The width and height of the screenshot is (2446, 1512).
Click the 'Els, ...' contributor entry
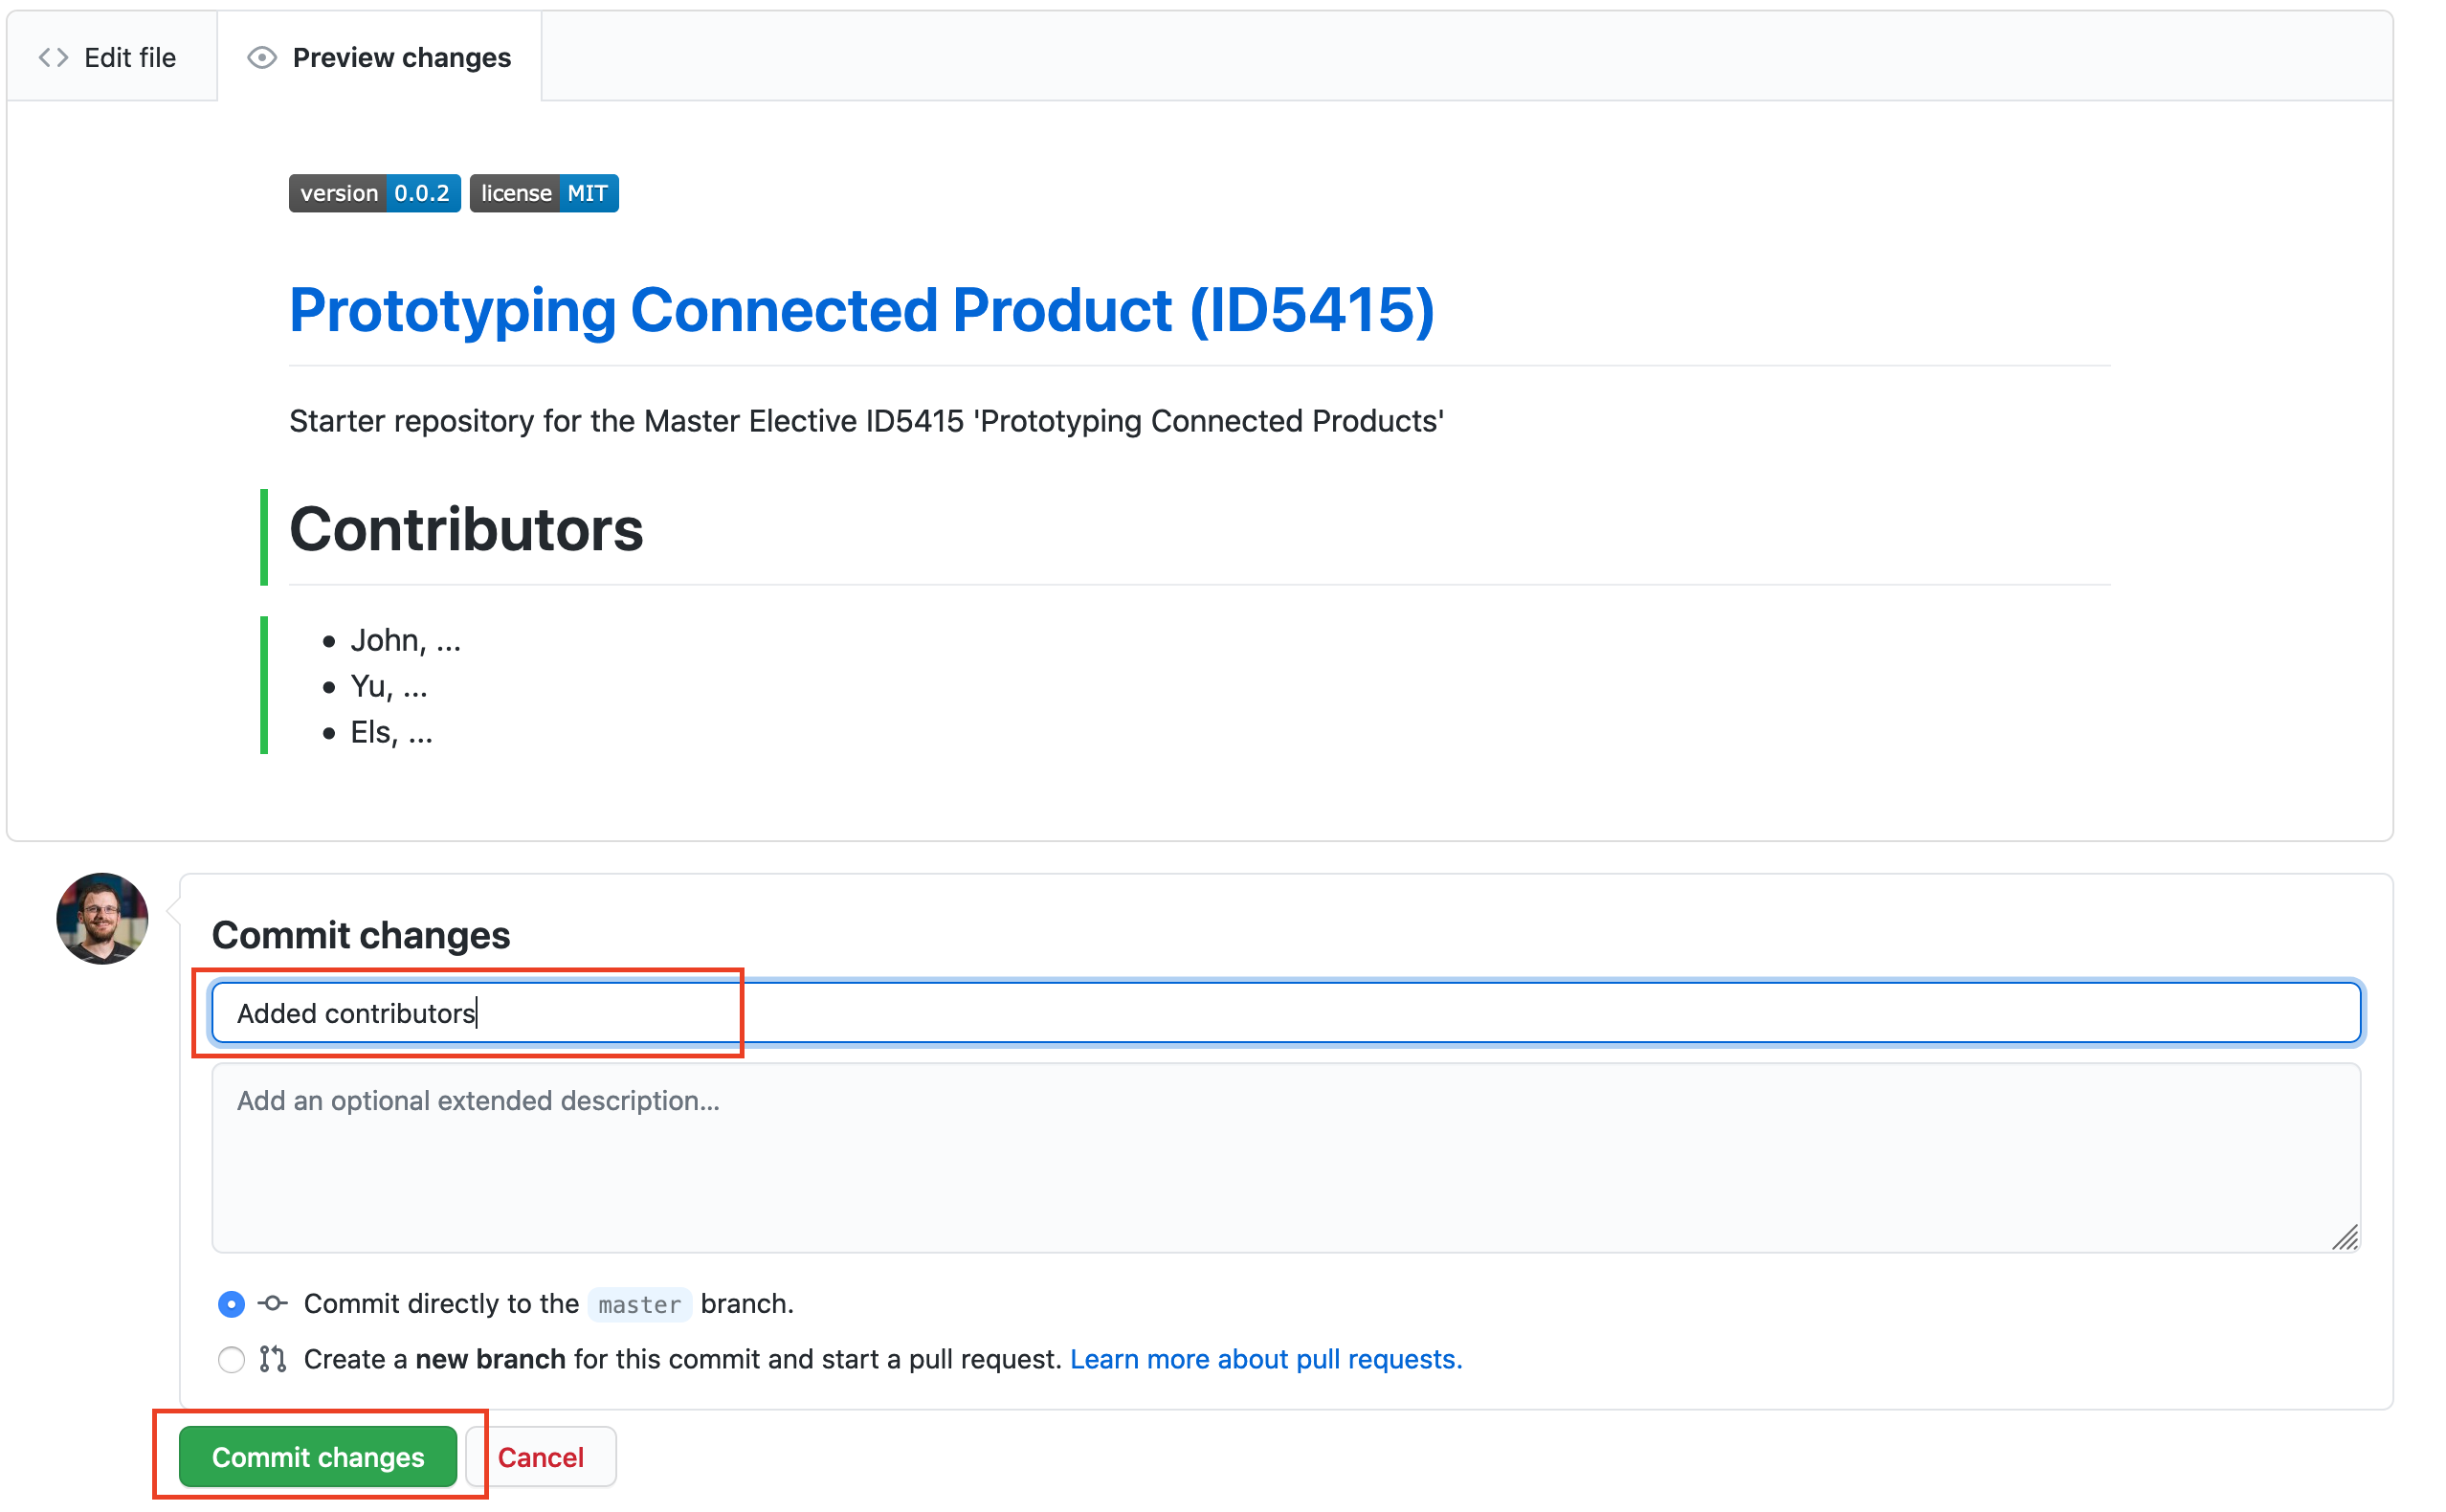(x=391, y=732)
